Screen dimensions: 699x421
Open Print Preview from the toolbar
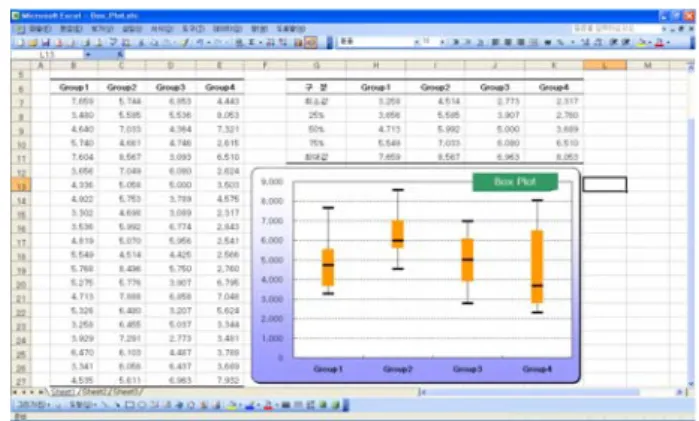[99, 42]
